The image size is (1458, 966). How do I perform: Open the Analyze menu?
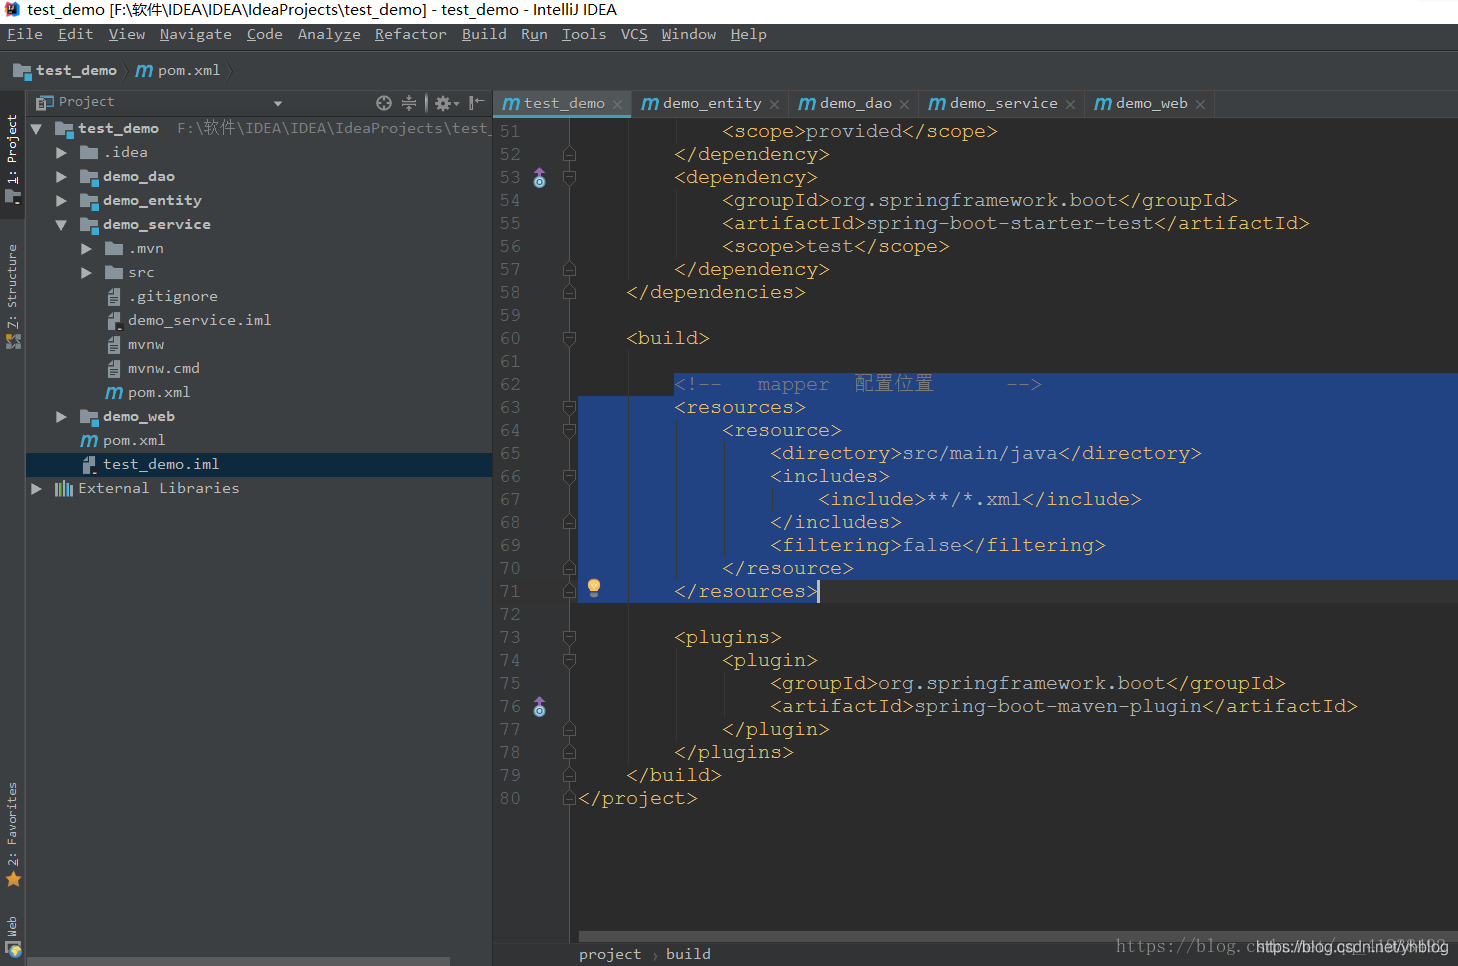coord(329,35)
